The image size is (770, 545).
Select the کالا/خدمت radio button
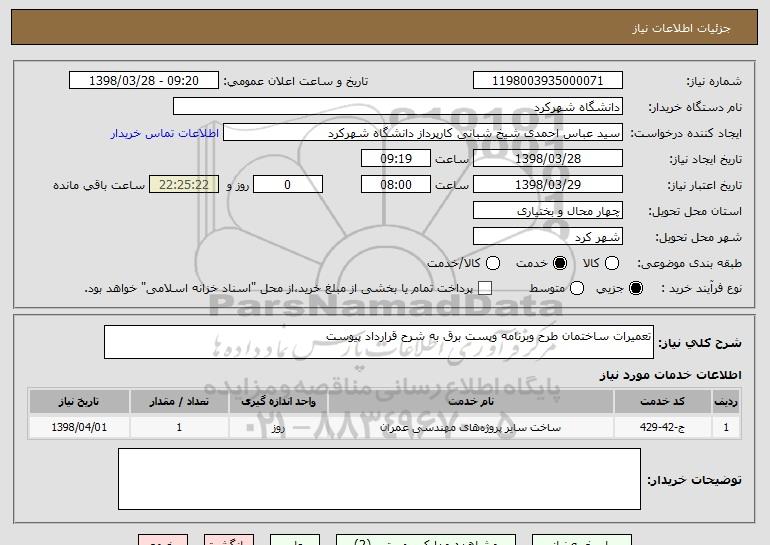coord(493,263)
